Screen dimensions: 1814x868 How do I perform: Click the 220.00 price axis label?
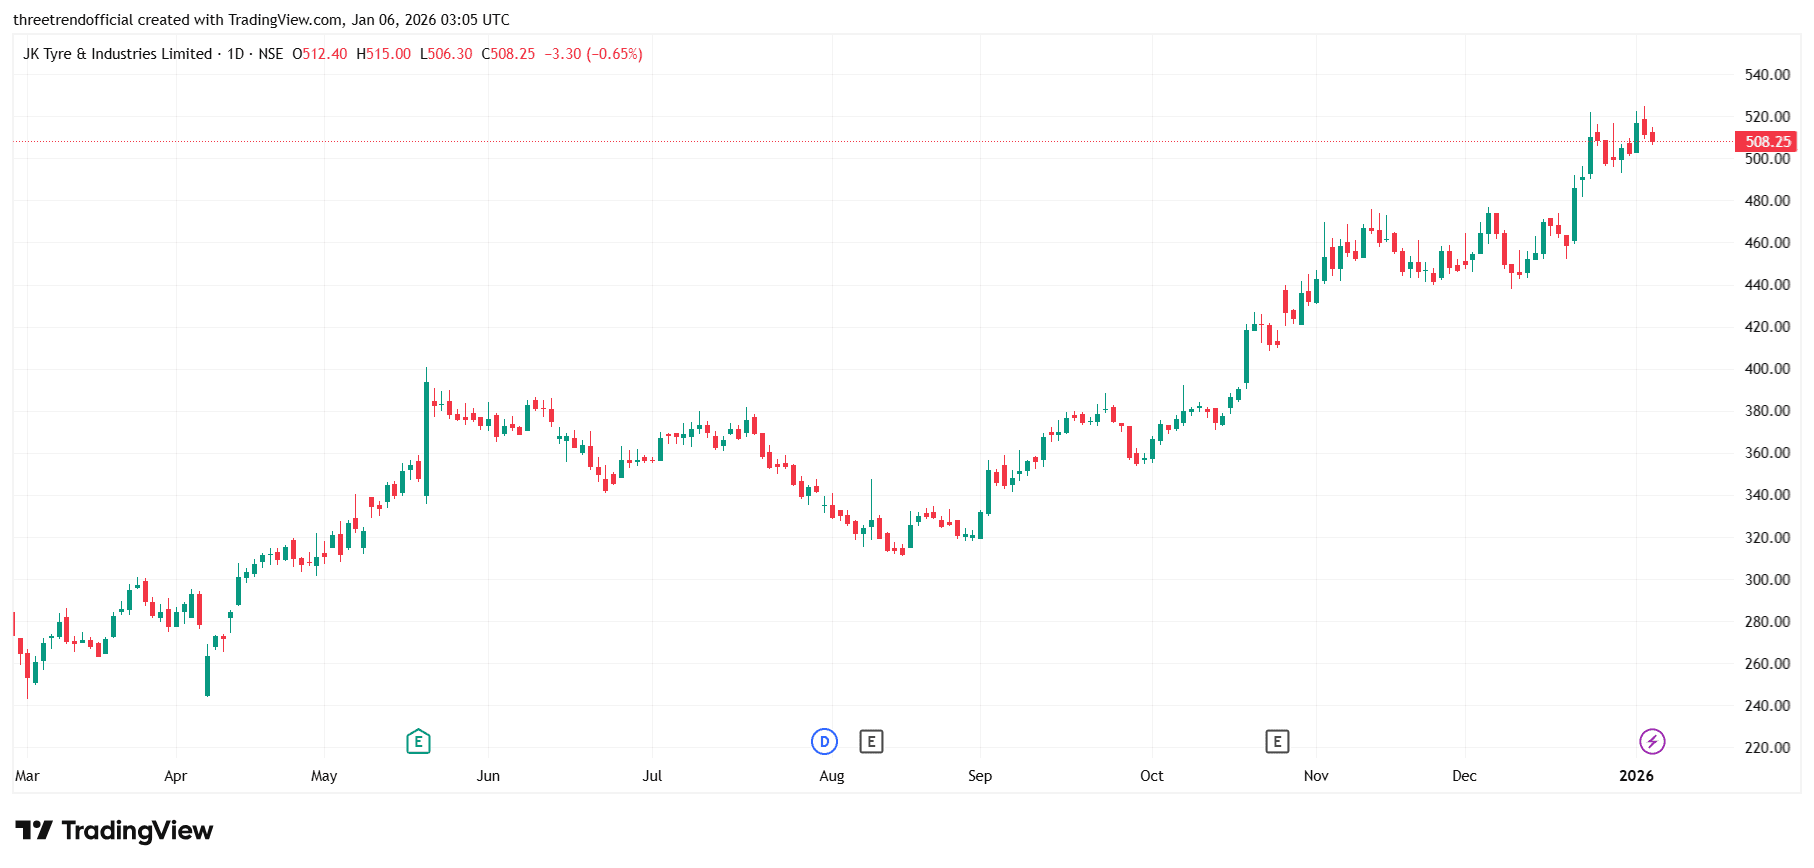(1767, 748)
